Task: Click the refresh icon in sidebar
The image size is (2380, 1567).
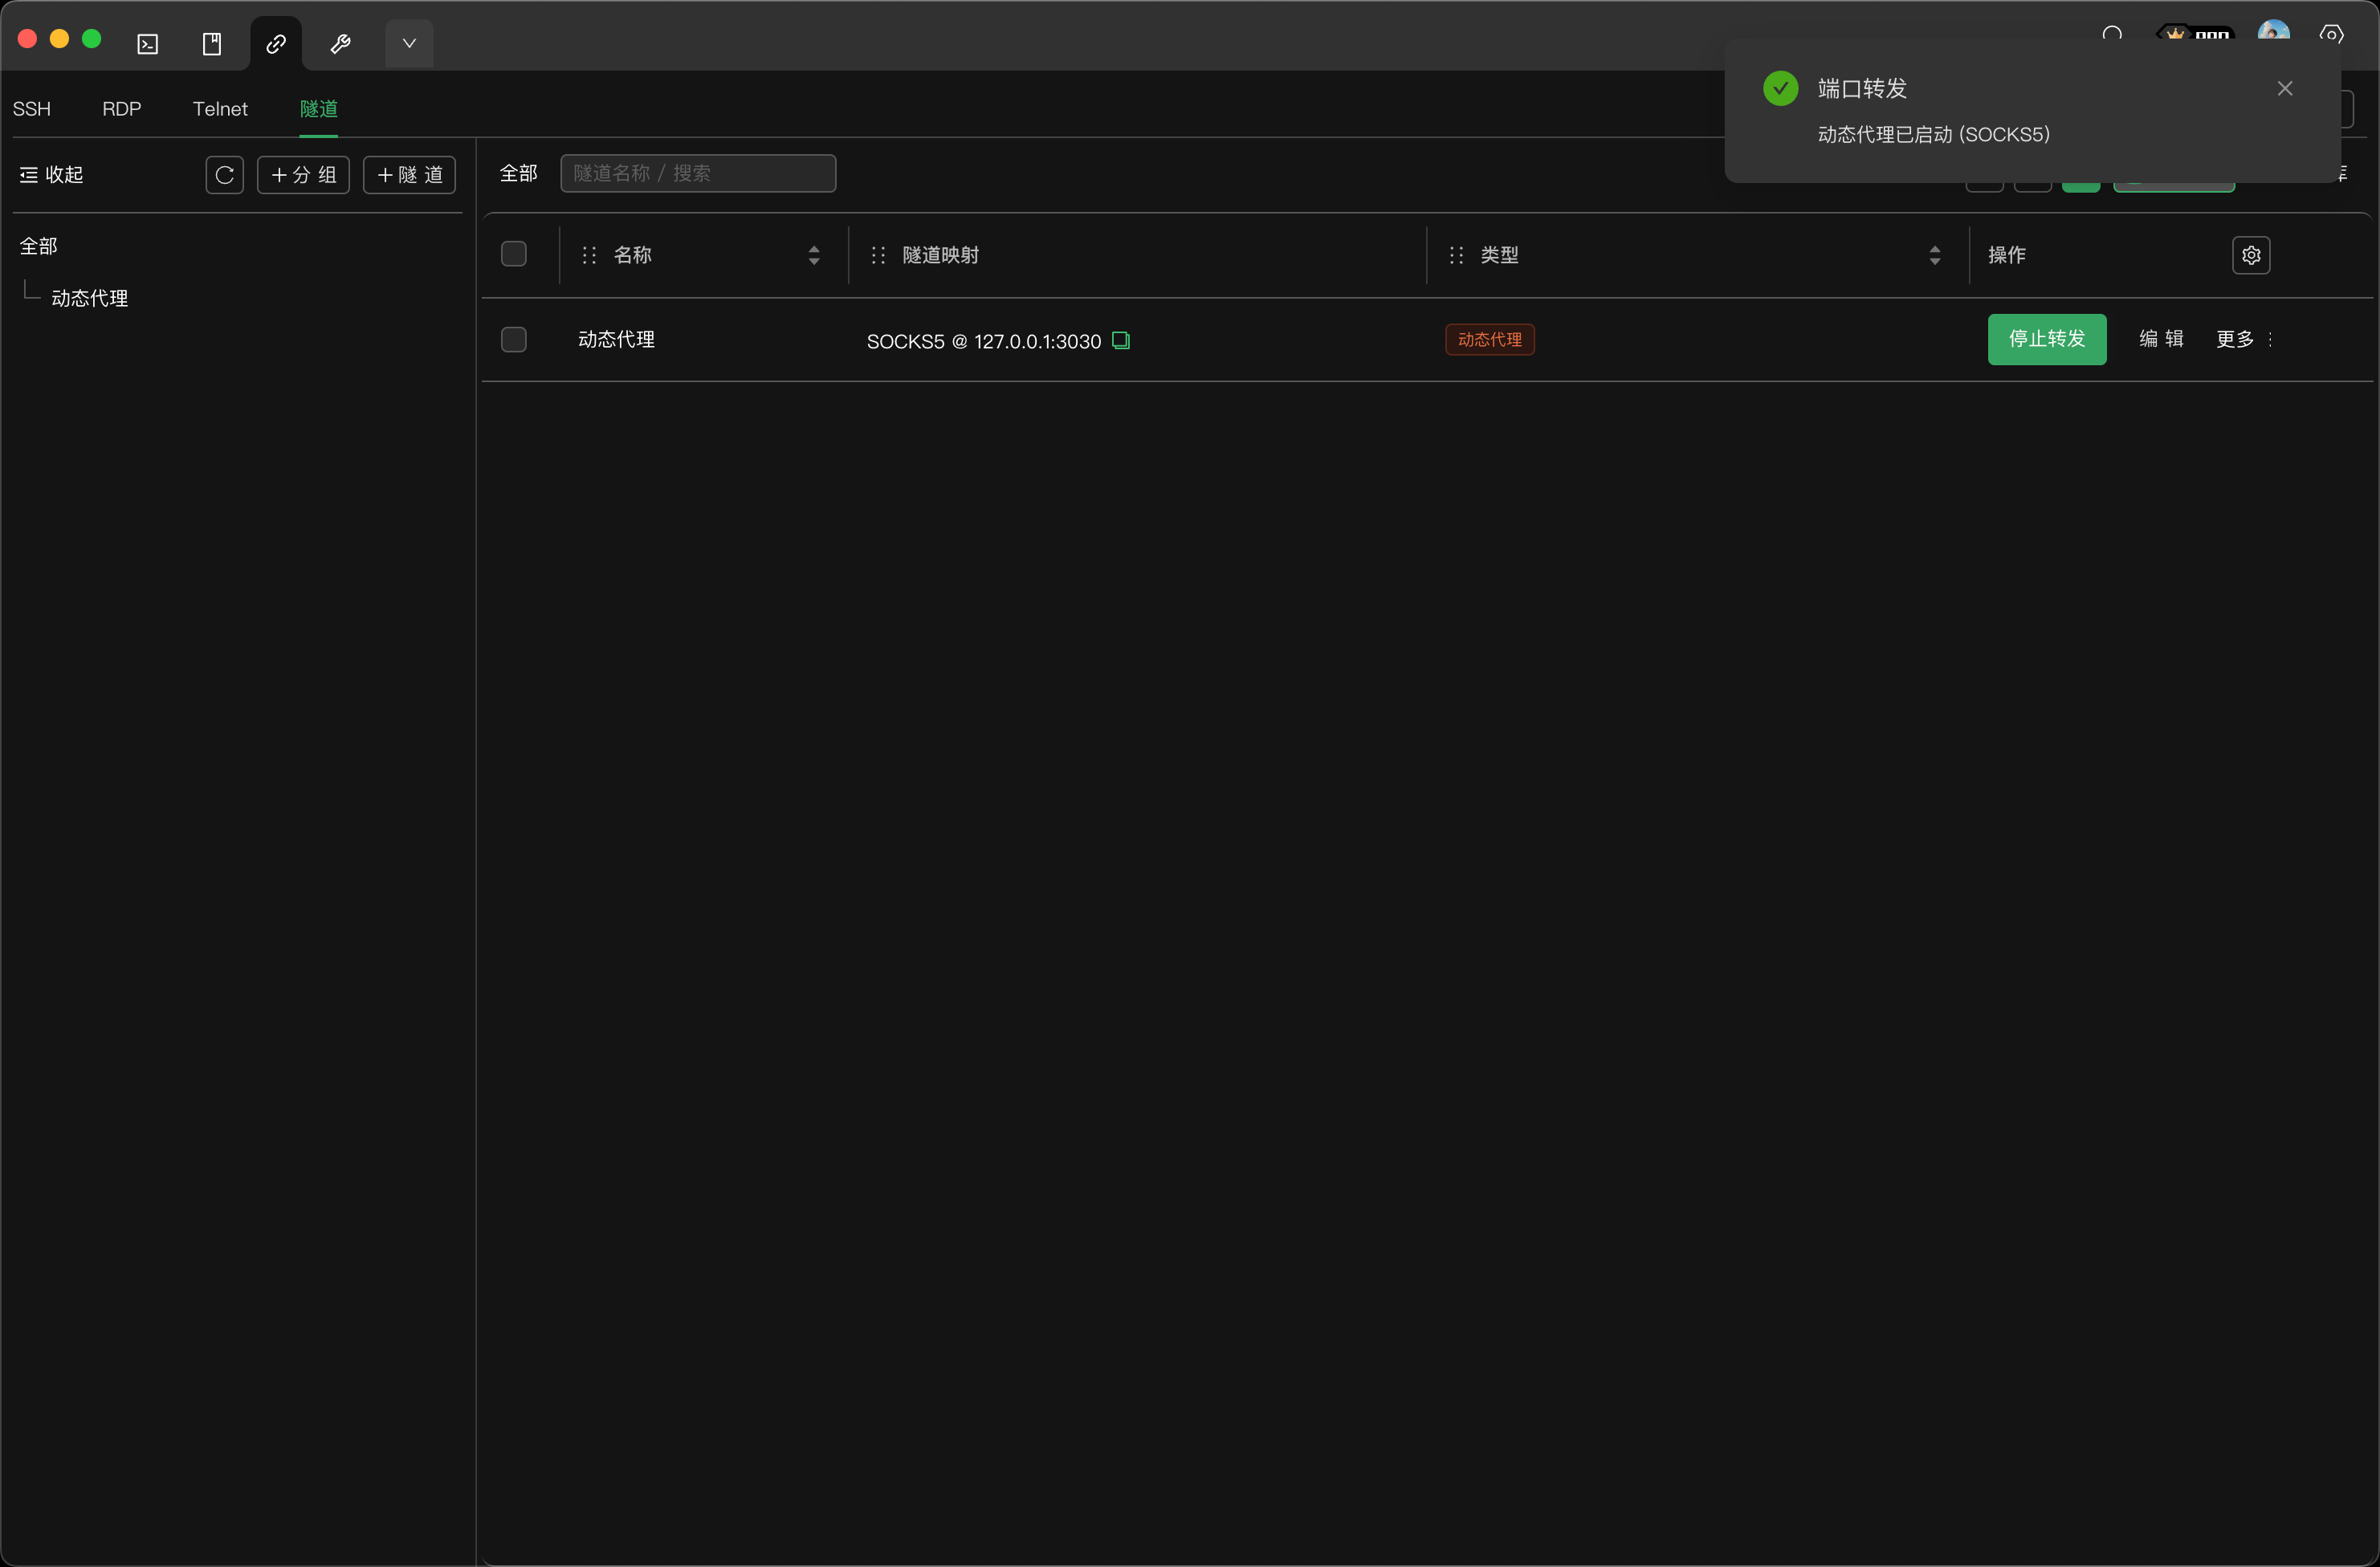Action: [x=225, y=175]
